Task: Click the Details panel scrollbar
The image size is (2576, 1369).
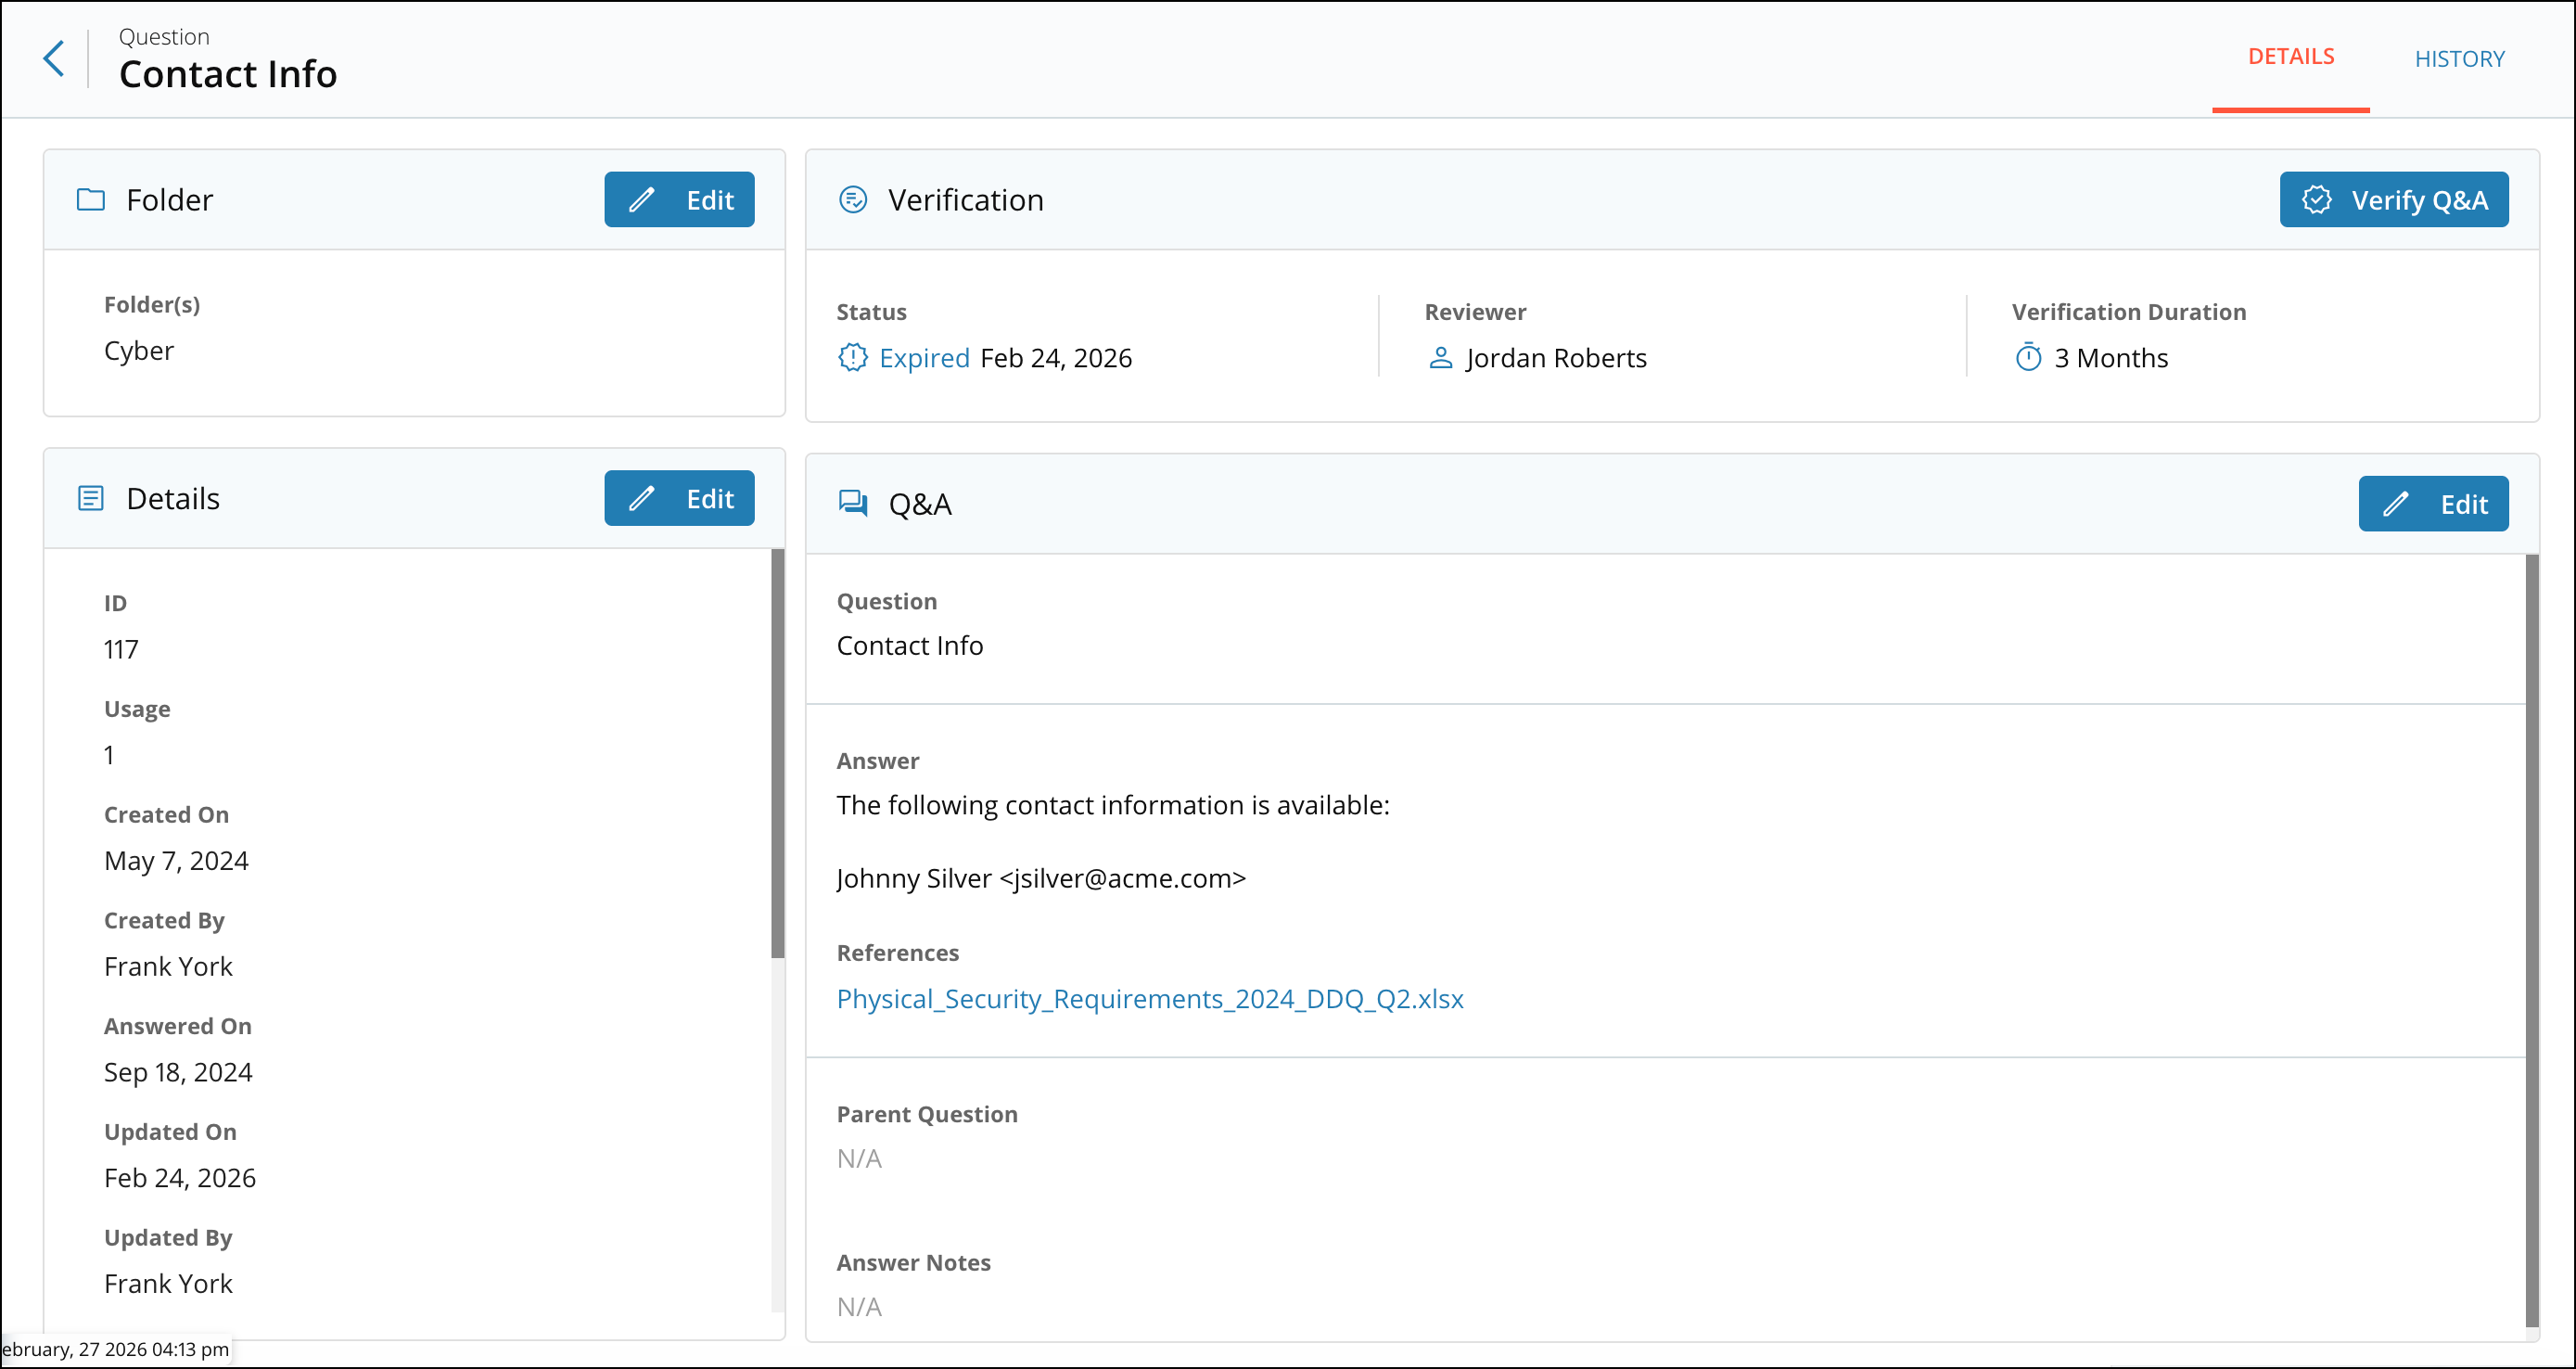Action: click(x=777, y=754)
